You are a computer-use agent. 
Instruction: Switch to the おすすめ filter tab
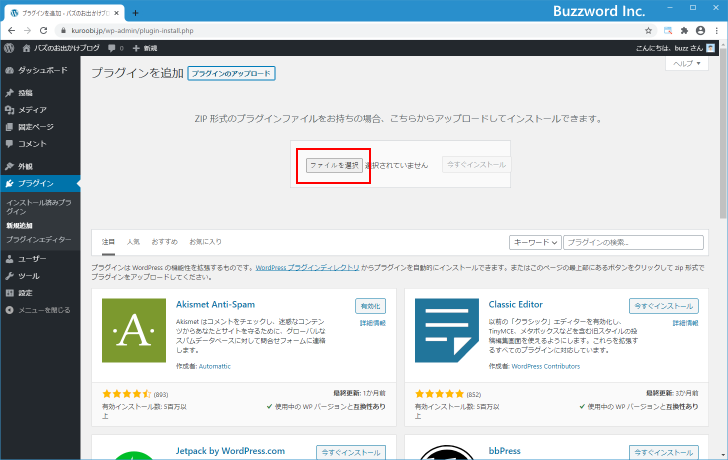pos(164,242)
